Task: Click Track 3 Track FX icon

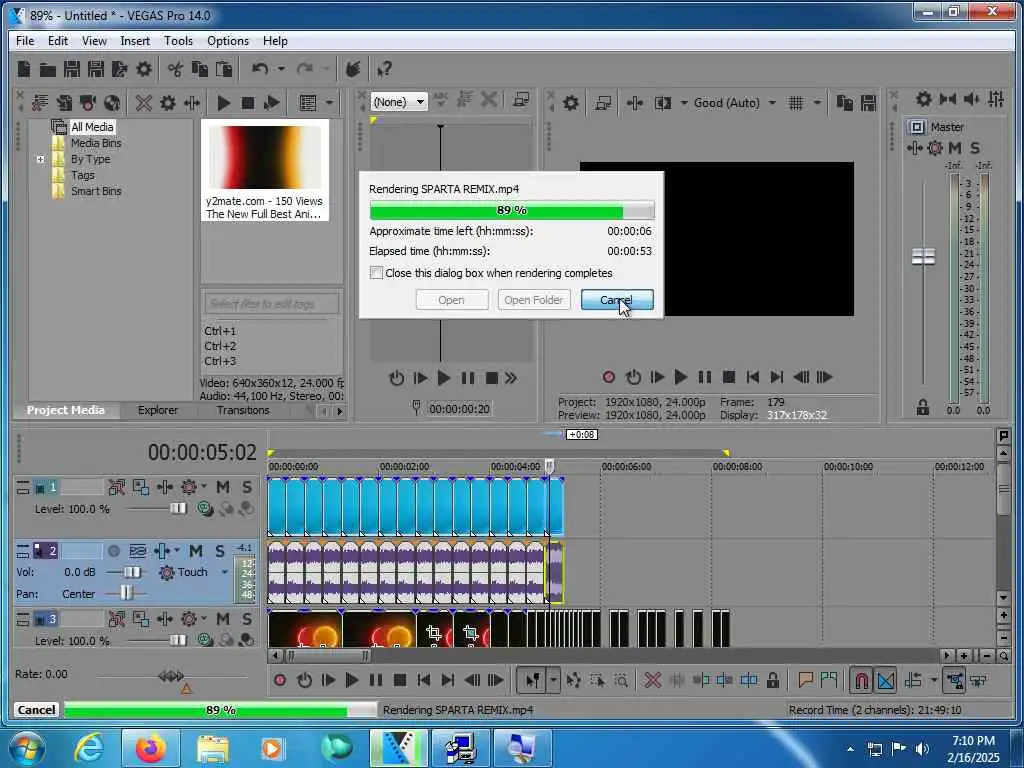Action: (165, 618)
